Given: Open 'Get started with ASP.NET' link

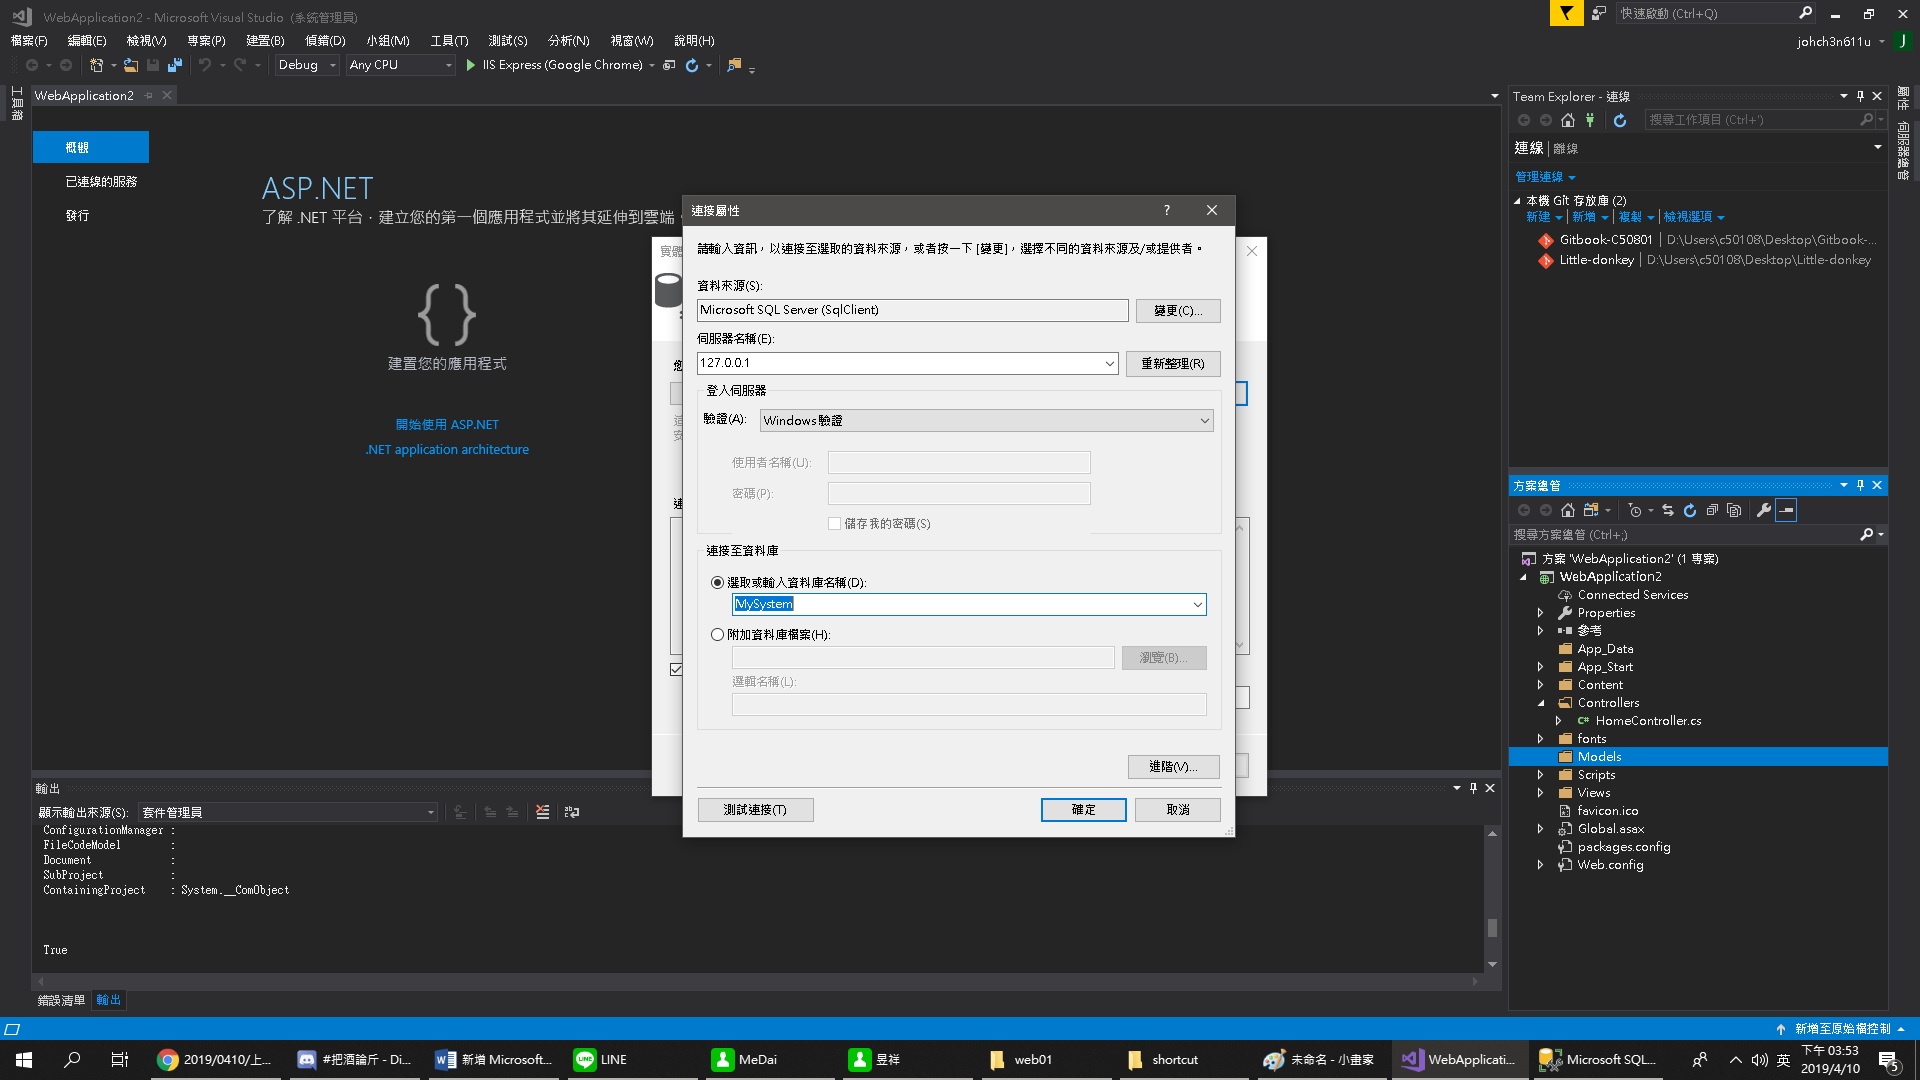Looking at the screenshot, I should coord(447,425).
